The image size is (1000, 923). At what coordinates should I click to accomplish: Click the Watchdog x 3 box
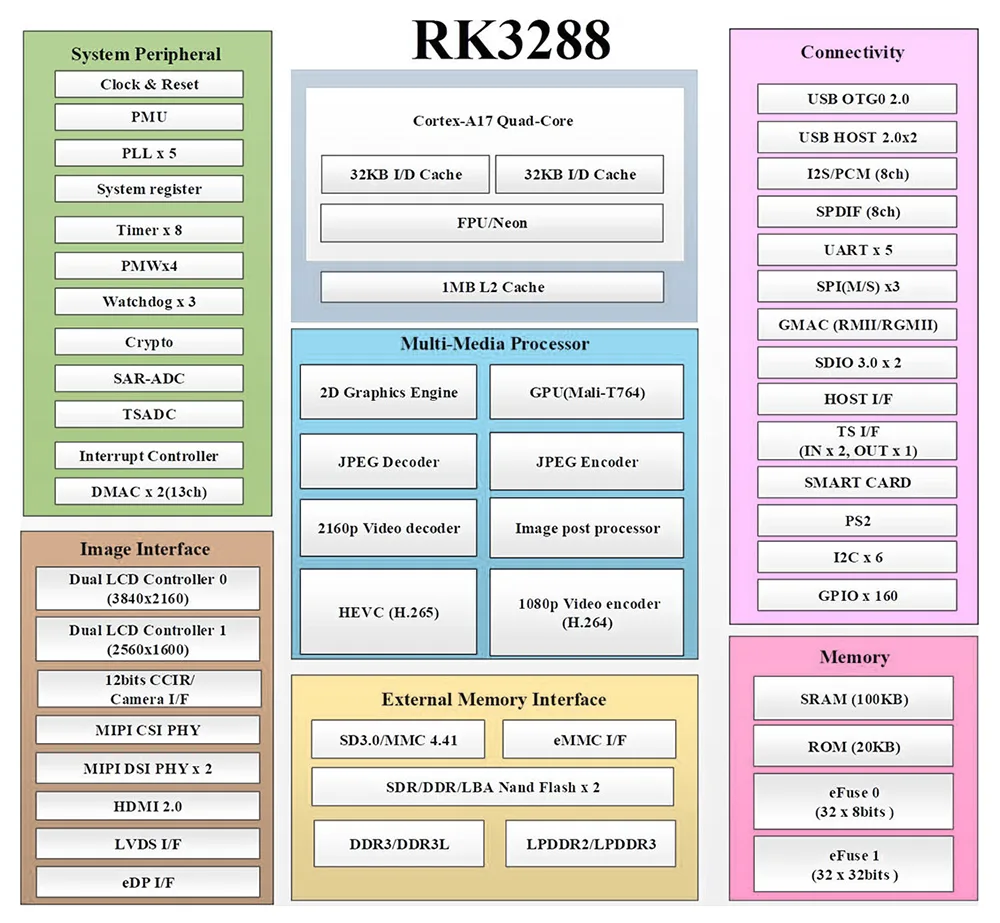[x=149, y=302]
